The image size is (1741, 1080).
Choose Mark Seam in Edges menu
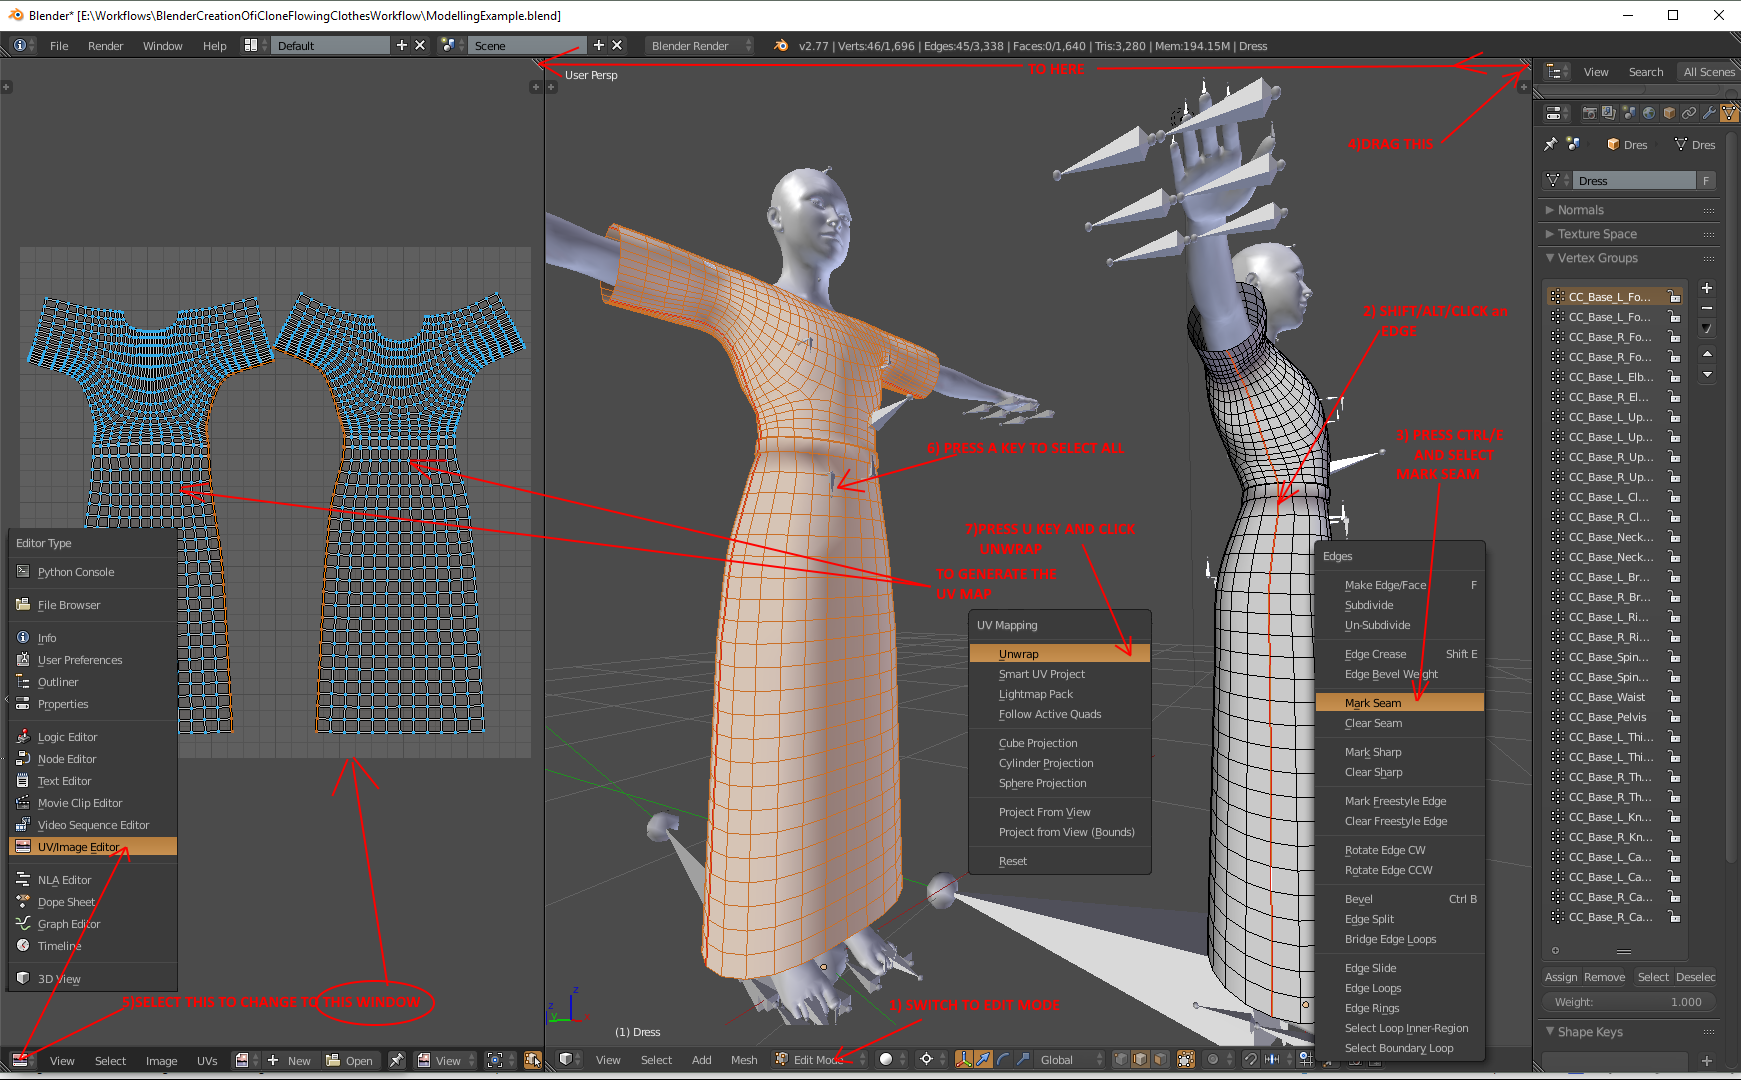(1399, 703)
